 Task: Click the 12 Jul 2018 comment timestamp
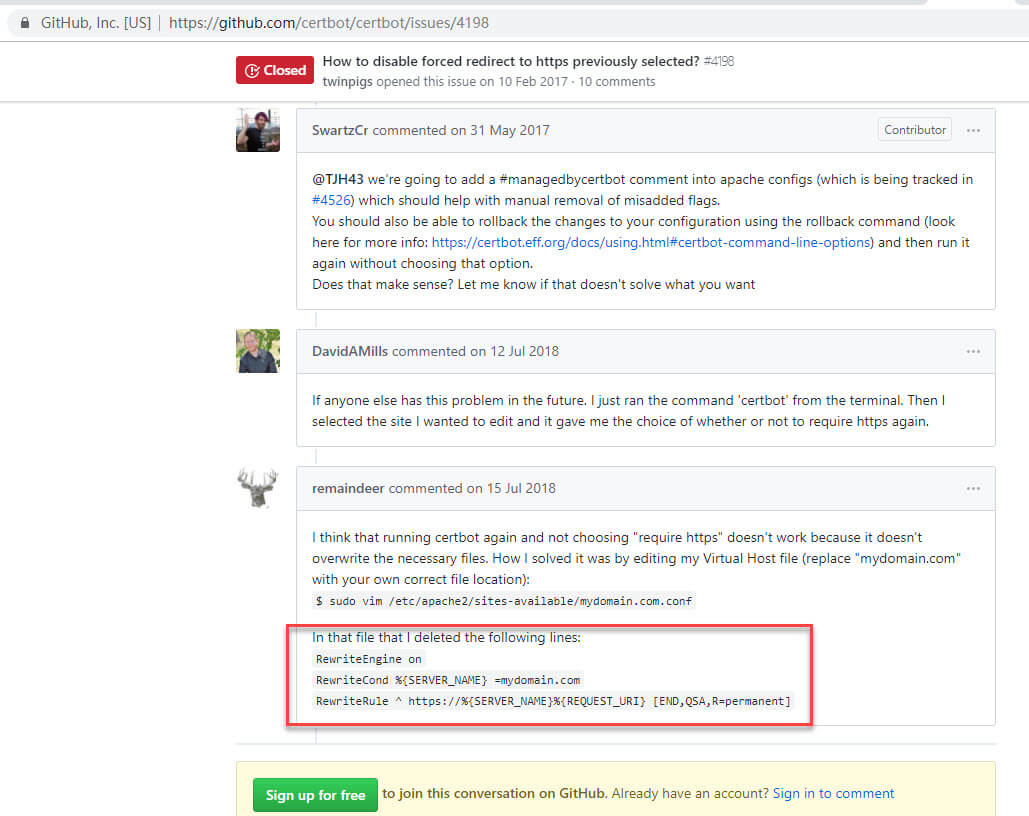(x=524, y=351)
